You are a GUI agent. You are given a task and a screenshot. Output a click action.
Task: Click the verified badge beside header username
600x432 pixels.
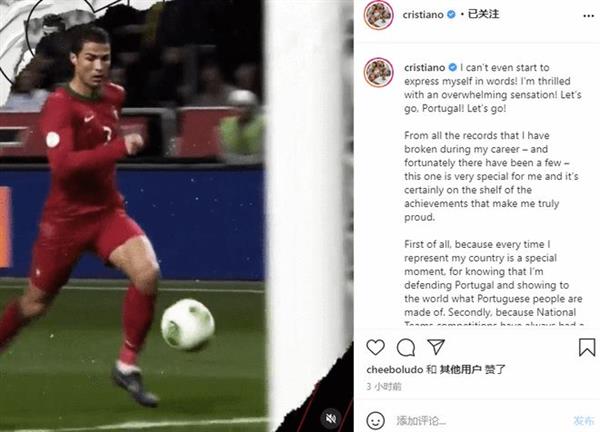(x=451, y=15)
